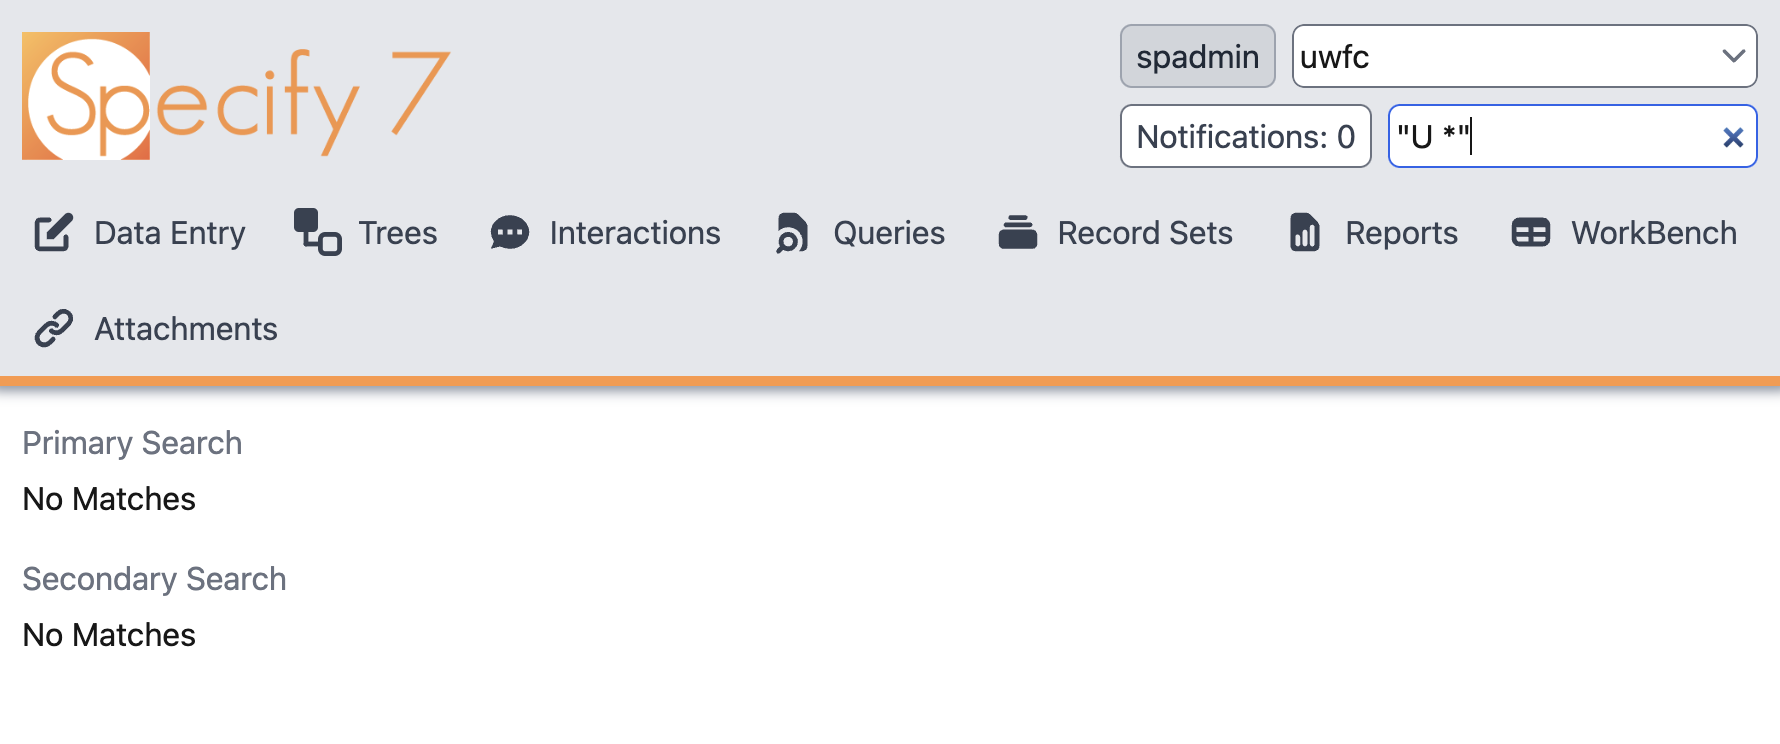Open the Notifications: 0 panel
The height and width of the screenshot is (744, 1780).
pos(1245,136)
